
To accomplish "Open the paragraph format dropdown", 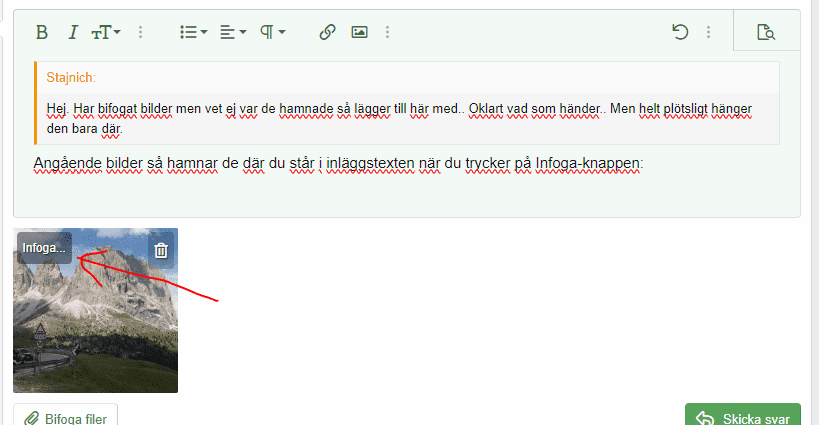I will tap(273, 32).
